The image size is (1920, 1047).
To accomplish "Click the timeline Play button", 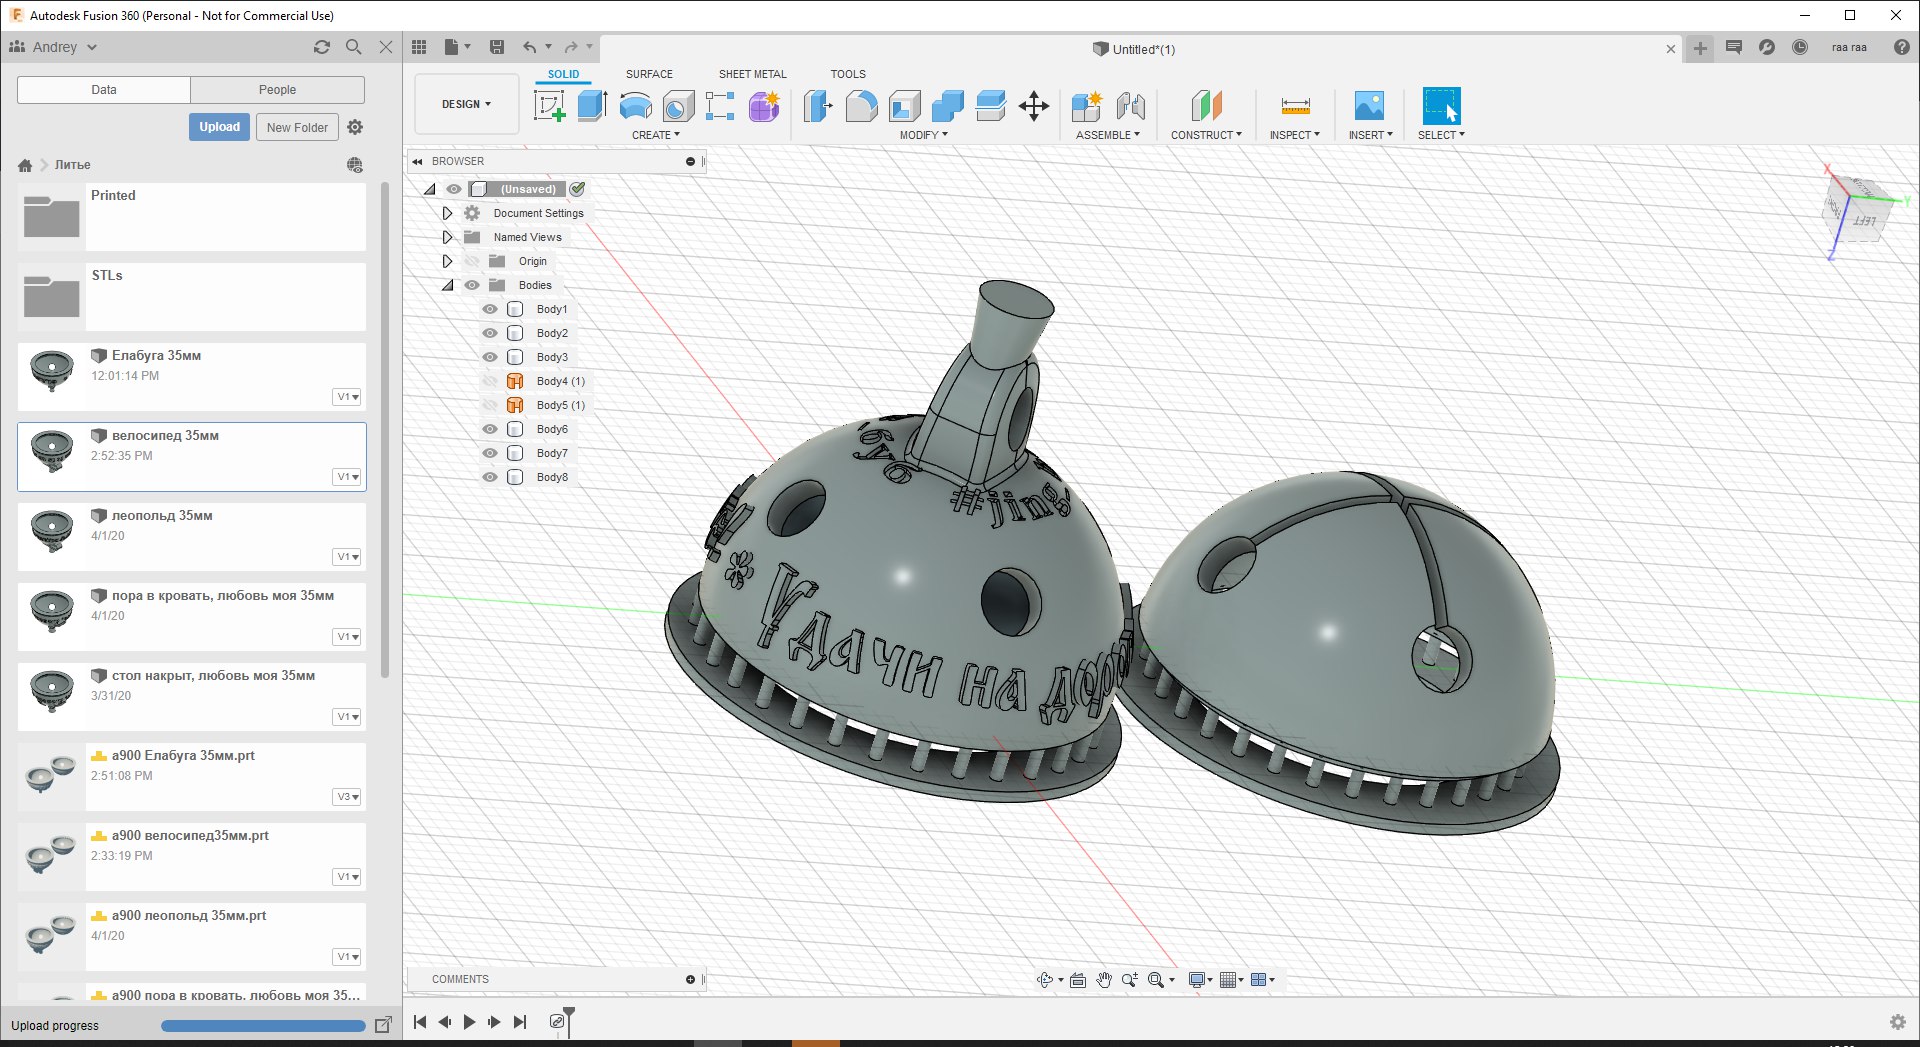I will (x=469, y=1022).
